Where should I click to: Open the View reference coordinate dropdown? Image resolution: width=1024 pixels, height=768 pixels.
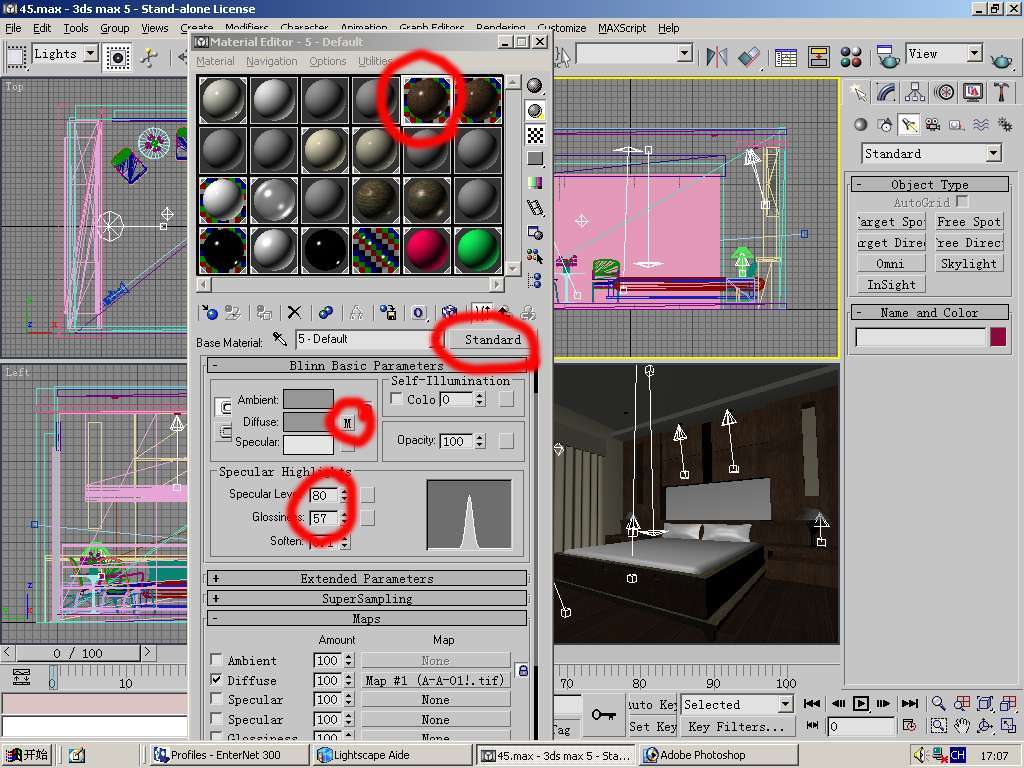[975, 54]
